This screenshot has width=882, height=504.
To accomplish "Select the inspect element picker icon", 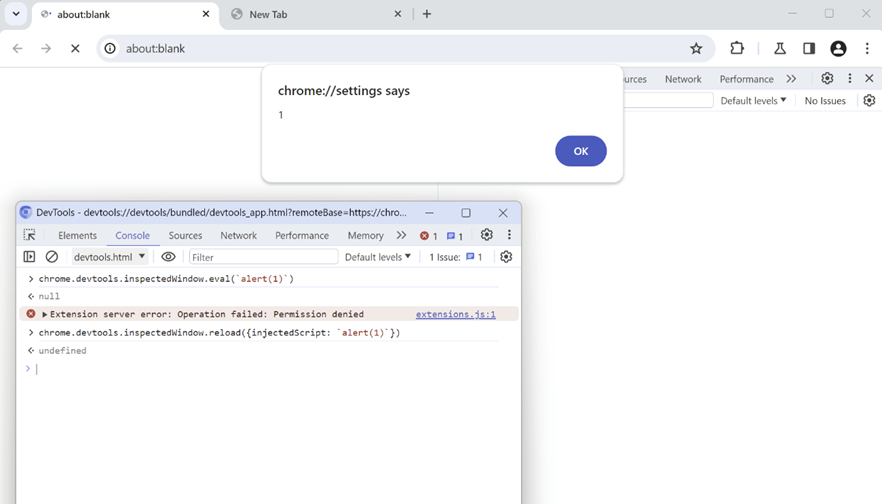I will click(29, 235).
